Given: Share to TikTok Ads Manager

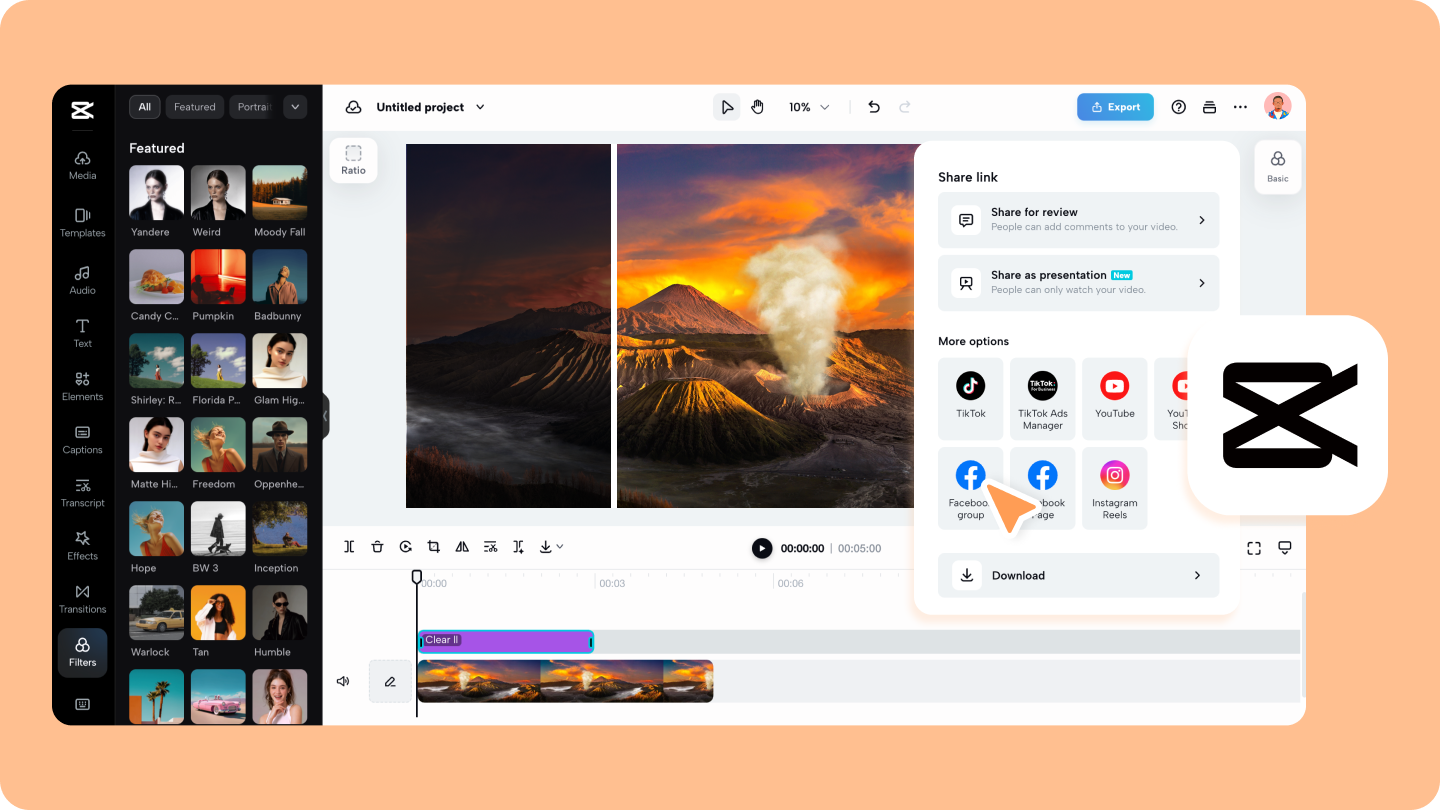Looking at the screenshot, I should coord(1042,398).
